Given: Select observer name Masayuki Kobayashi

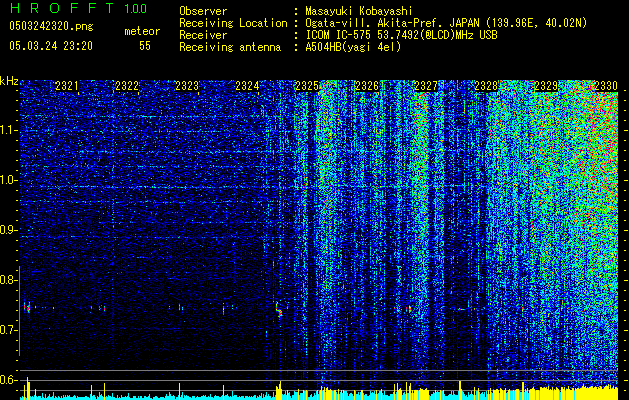Looking at the screenshot, I should pyautogui.click(x=359, y=12).
